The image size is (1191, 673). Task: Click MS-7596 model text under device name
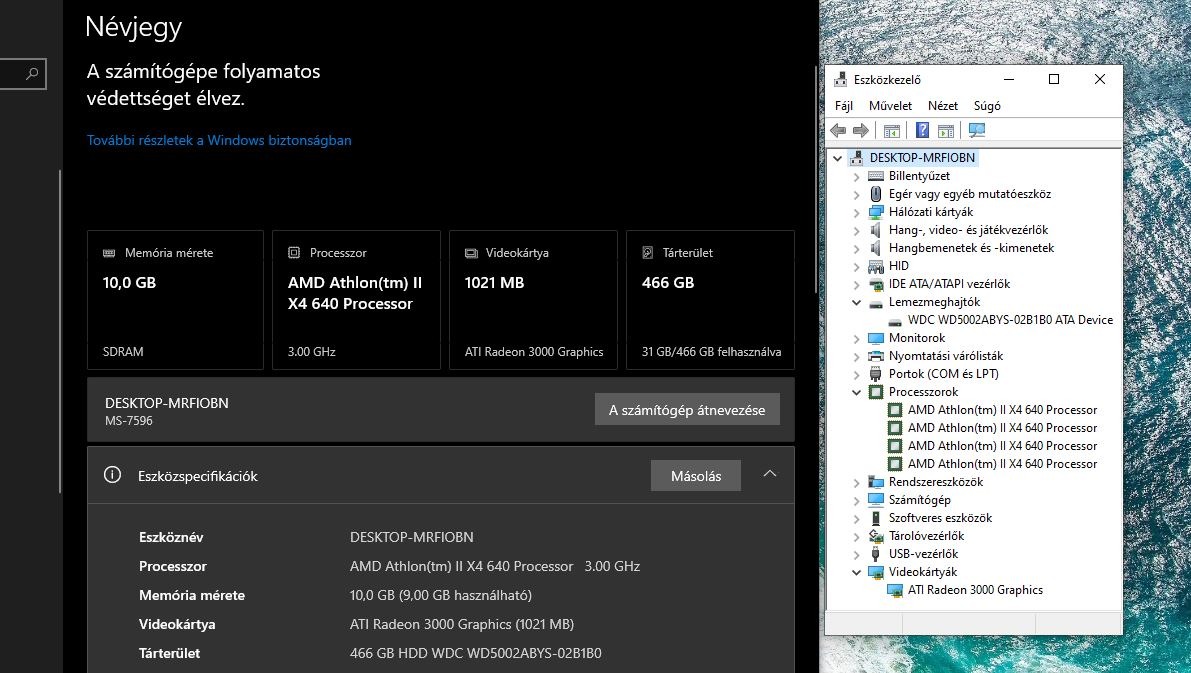point(129,421)
